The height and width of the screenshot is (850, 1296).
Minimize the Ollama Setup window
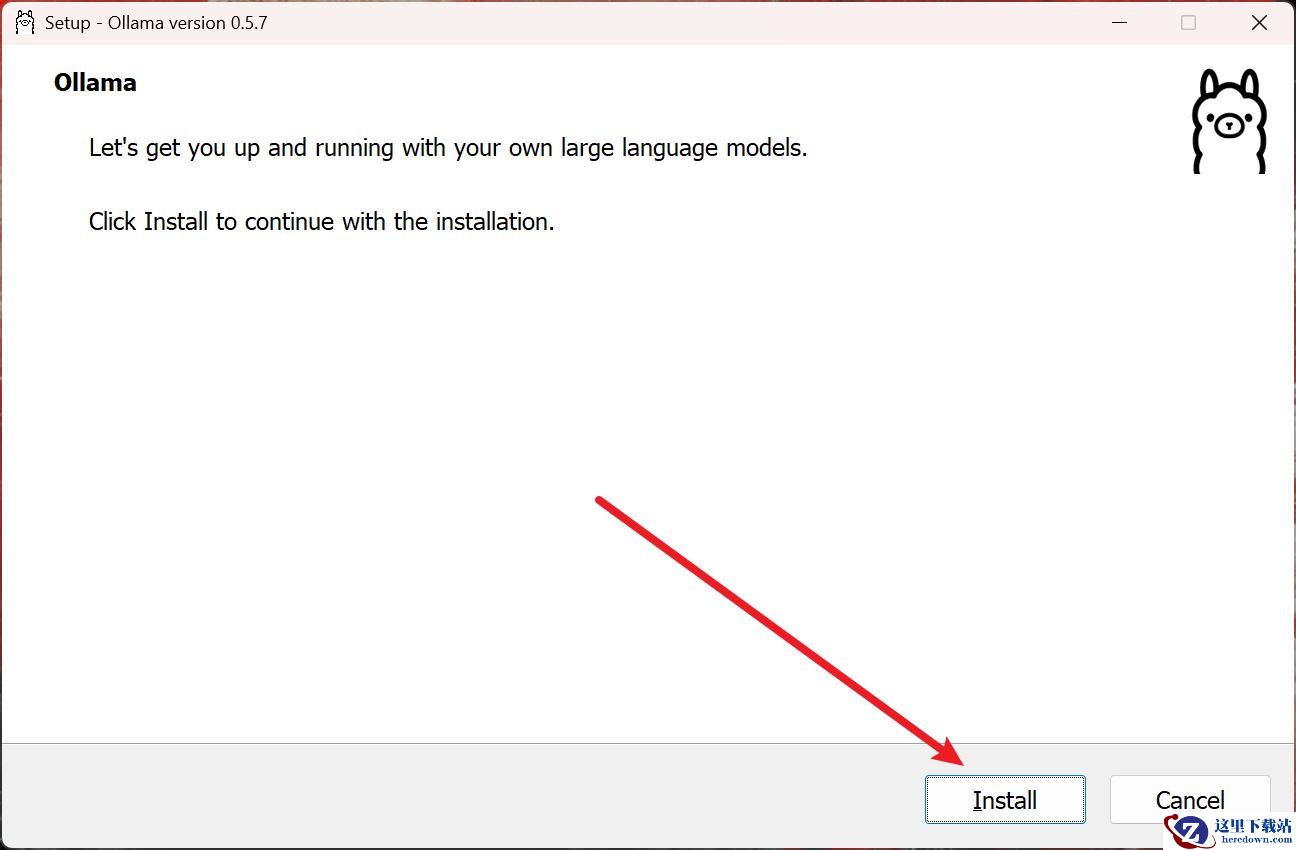[x=1120, y=23]
